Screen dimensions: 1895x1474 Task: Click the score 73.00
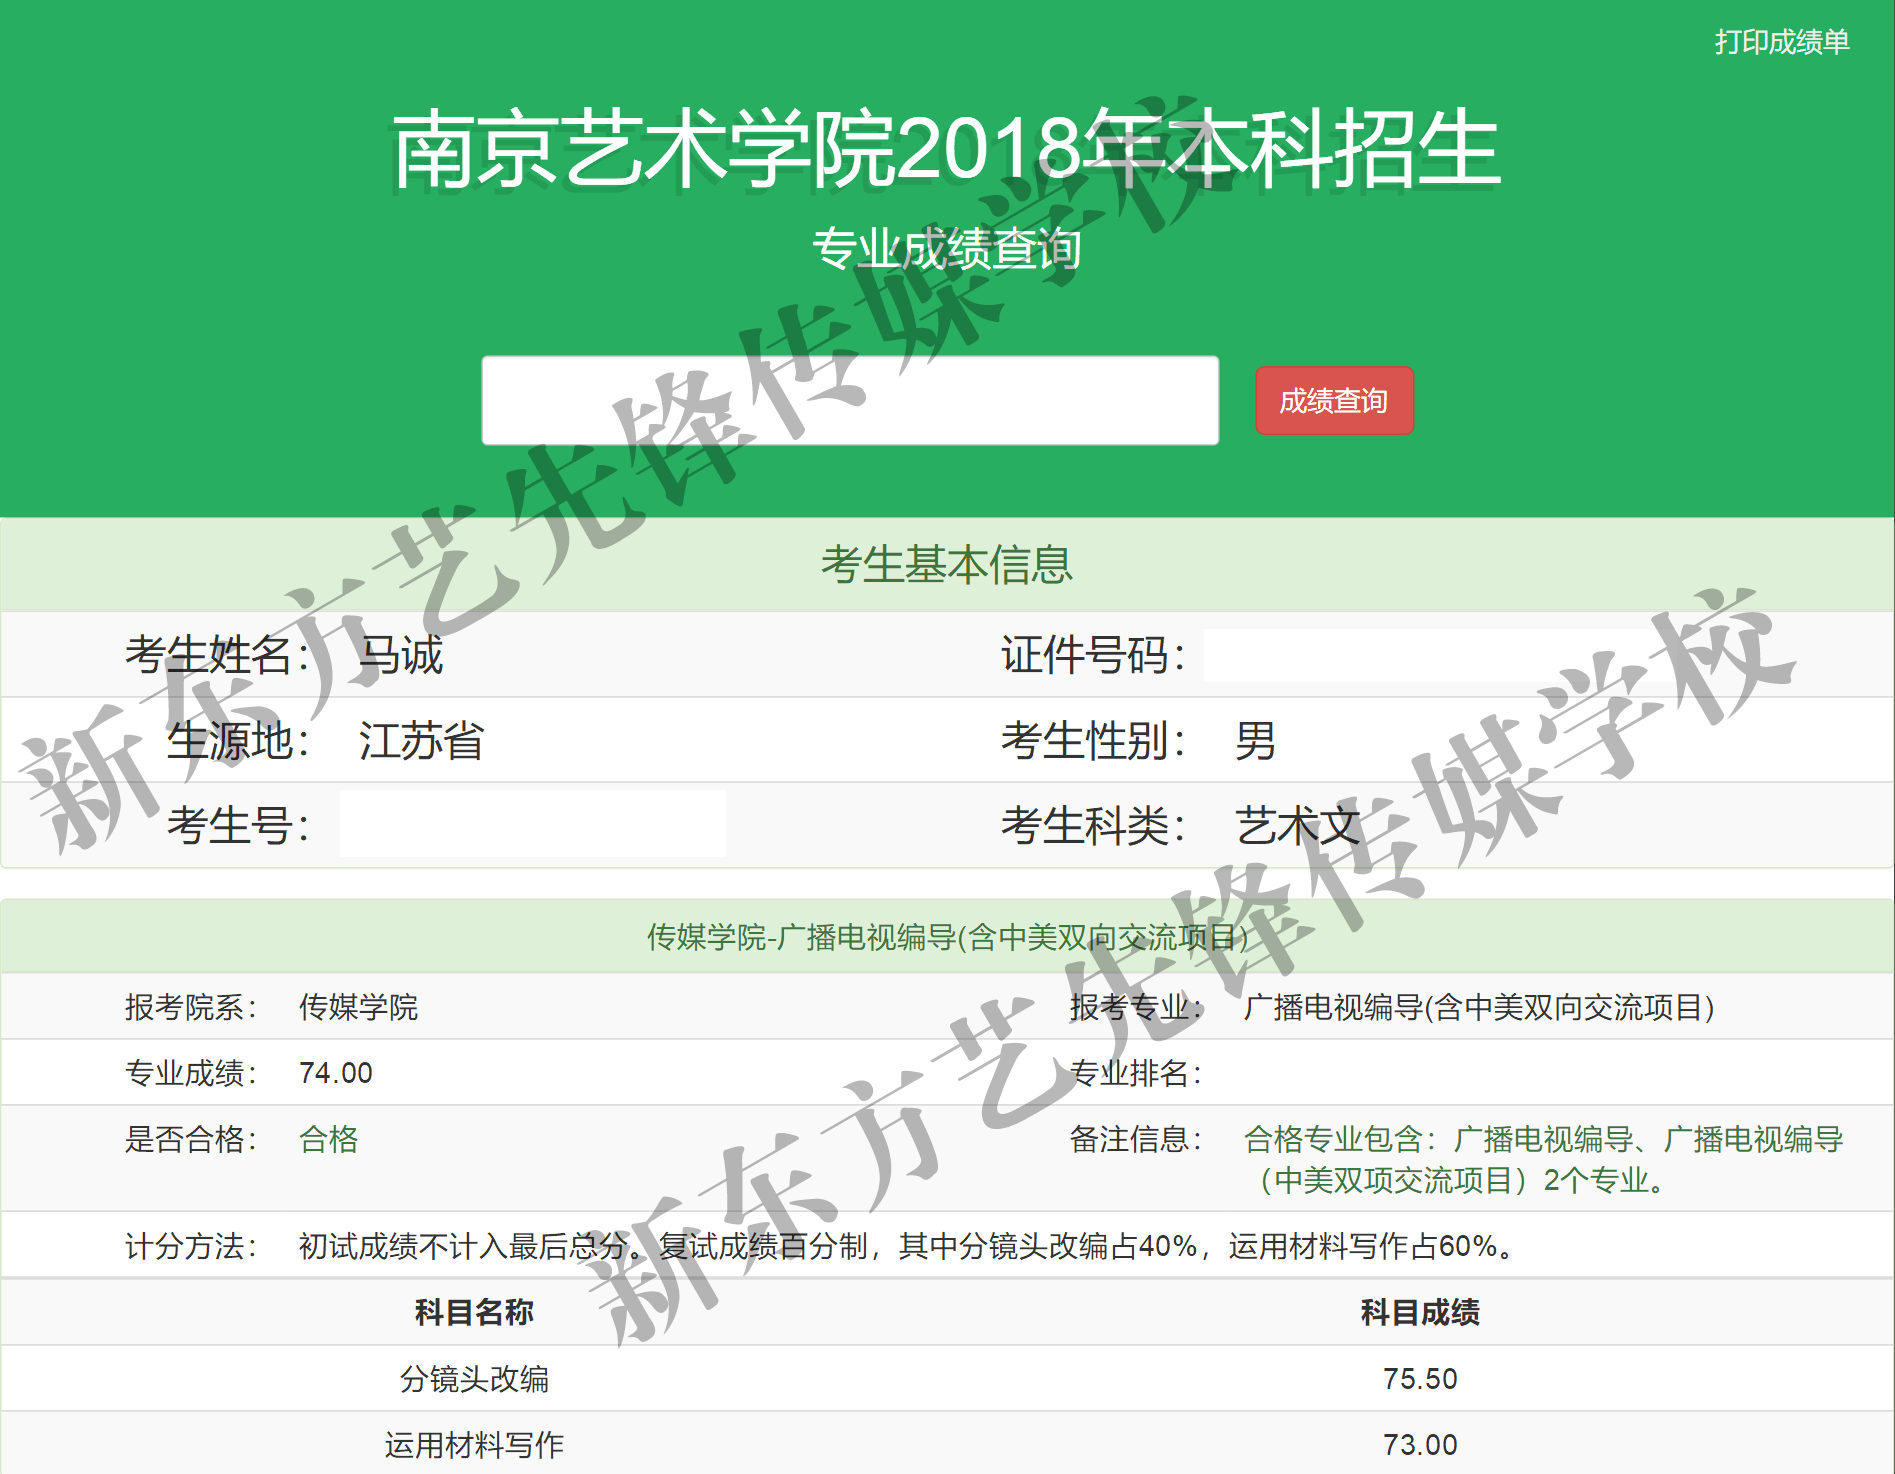1420,1445
